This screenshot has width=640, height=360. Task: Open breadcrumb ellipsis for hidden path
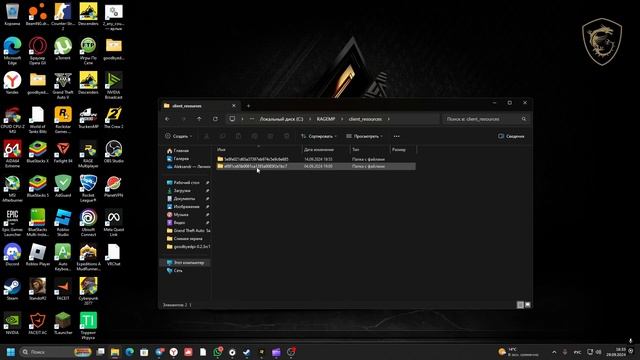tap(251, 119)
